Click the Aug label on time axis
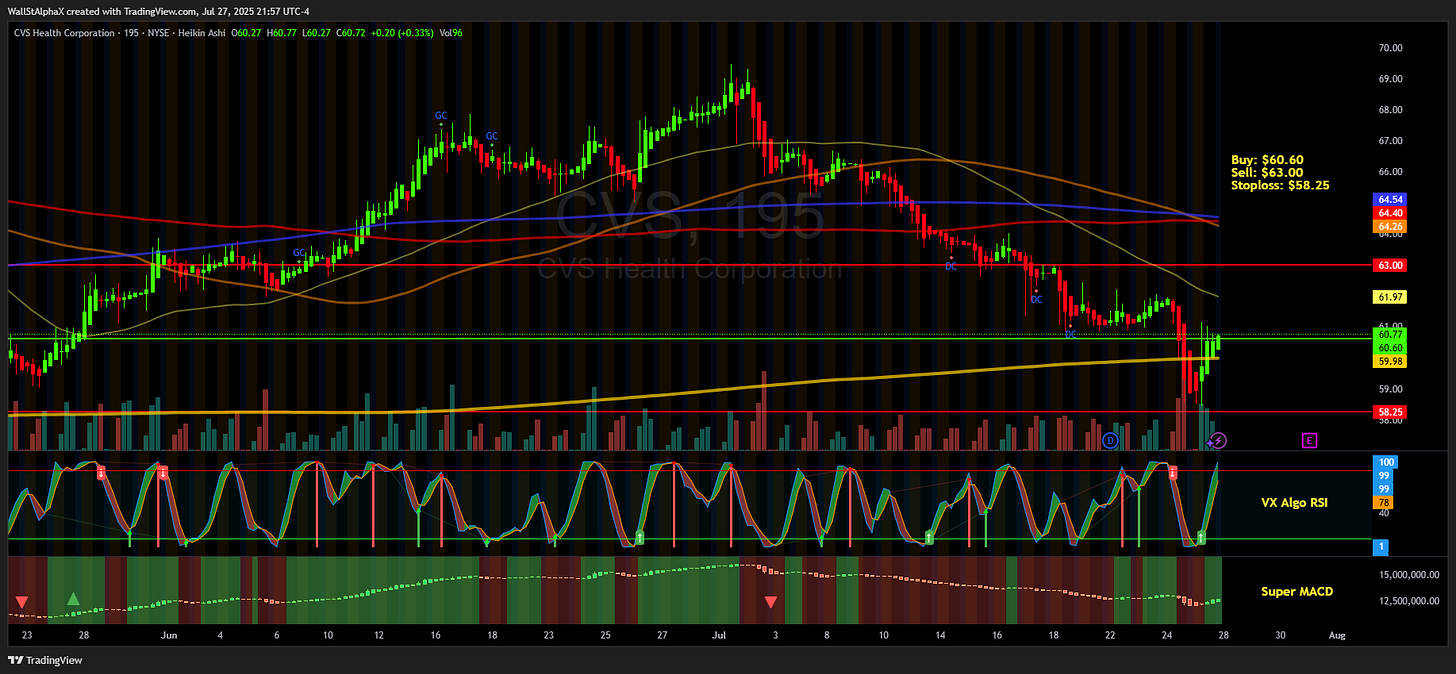 pyautogui.click(x=1337, y=635)
